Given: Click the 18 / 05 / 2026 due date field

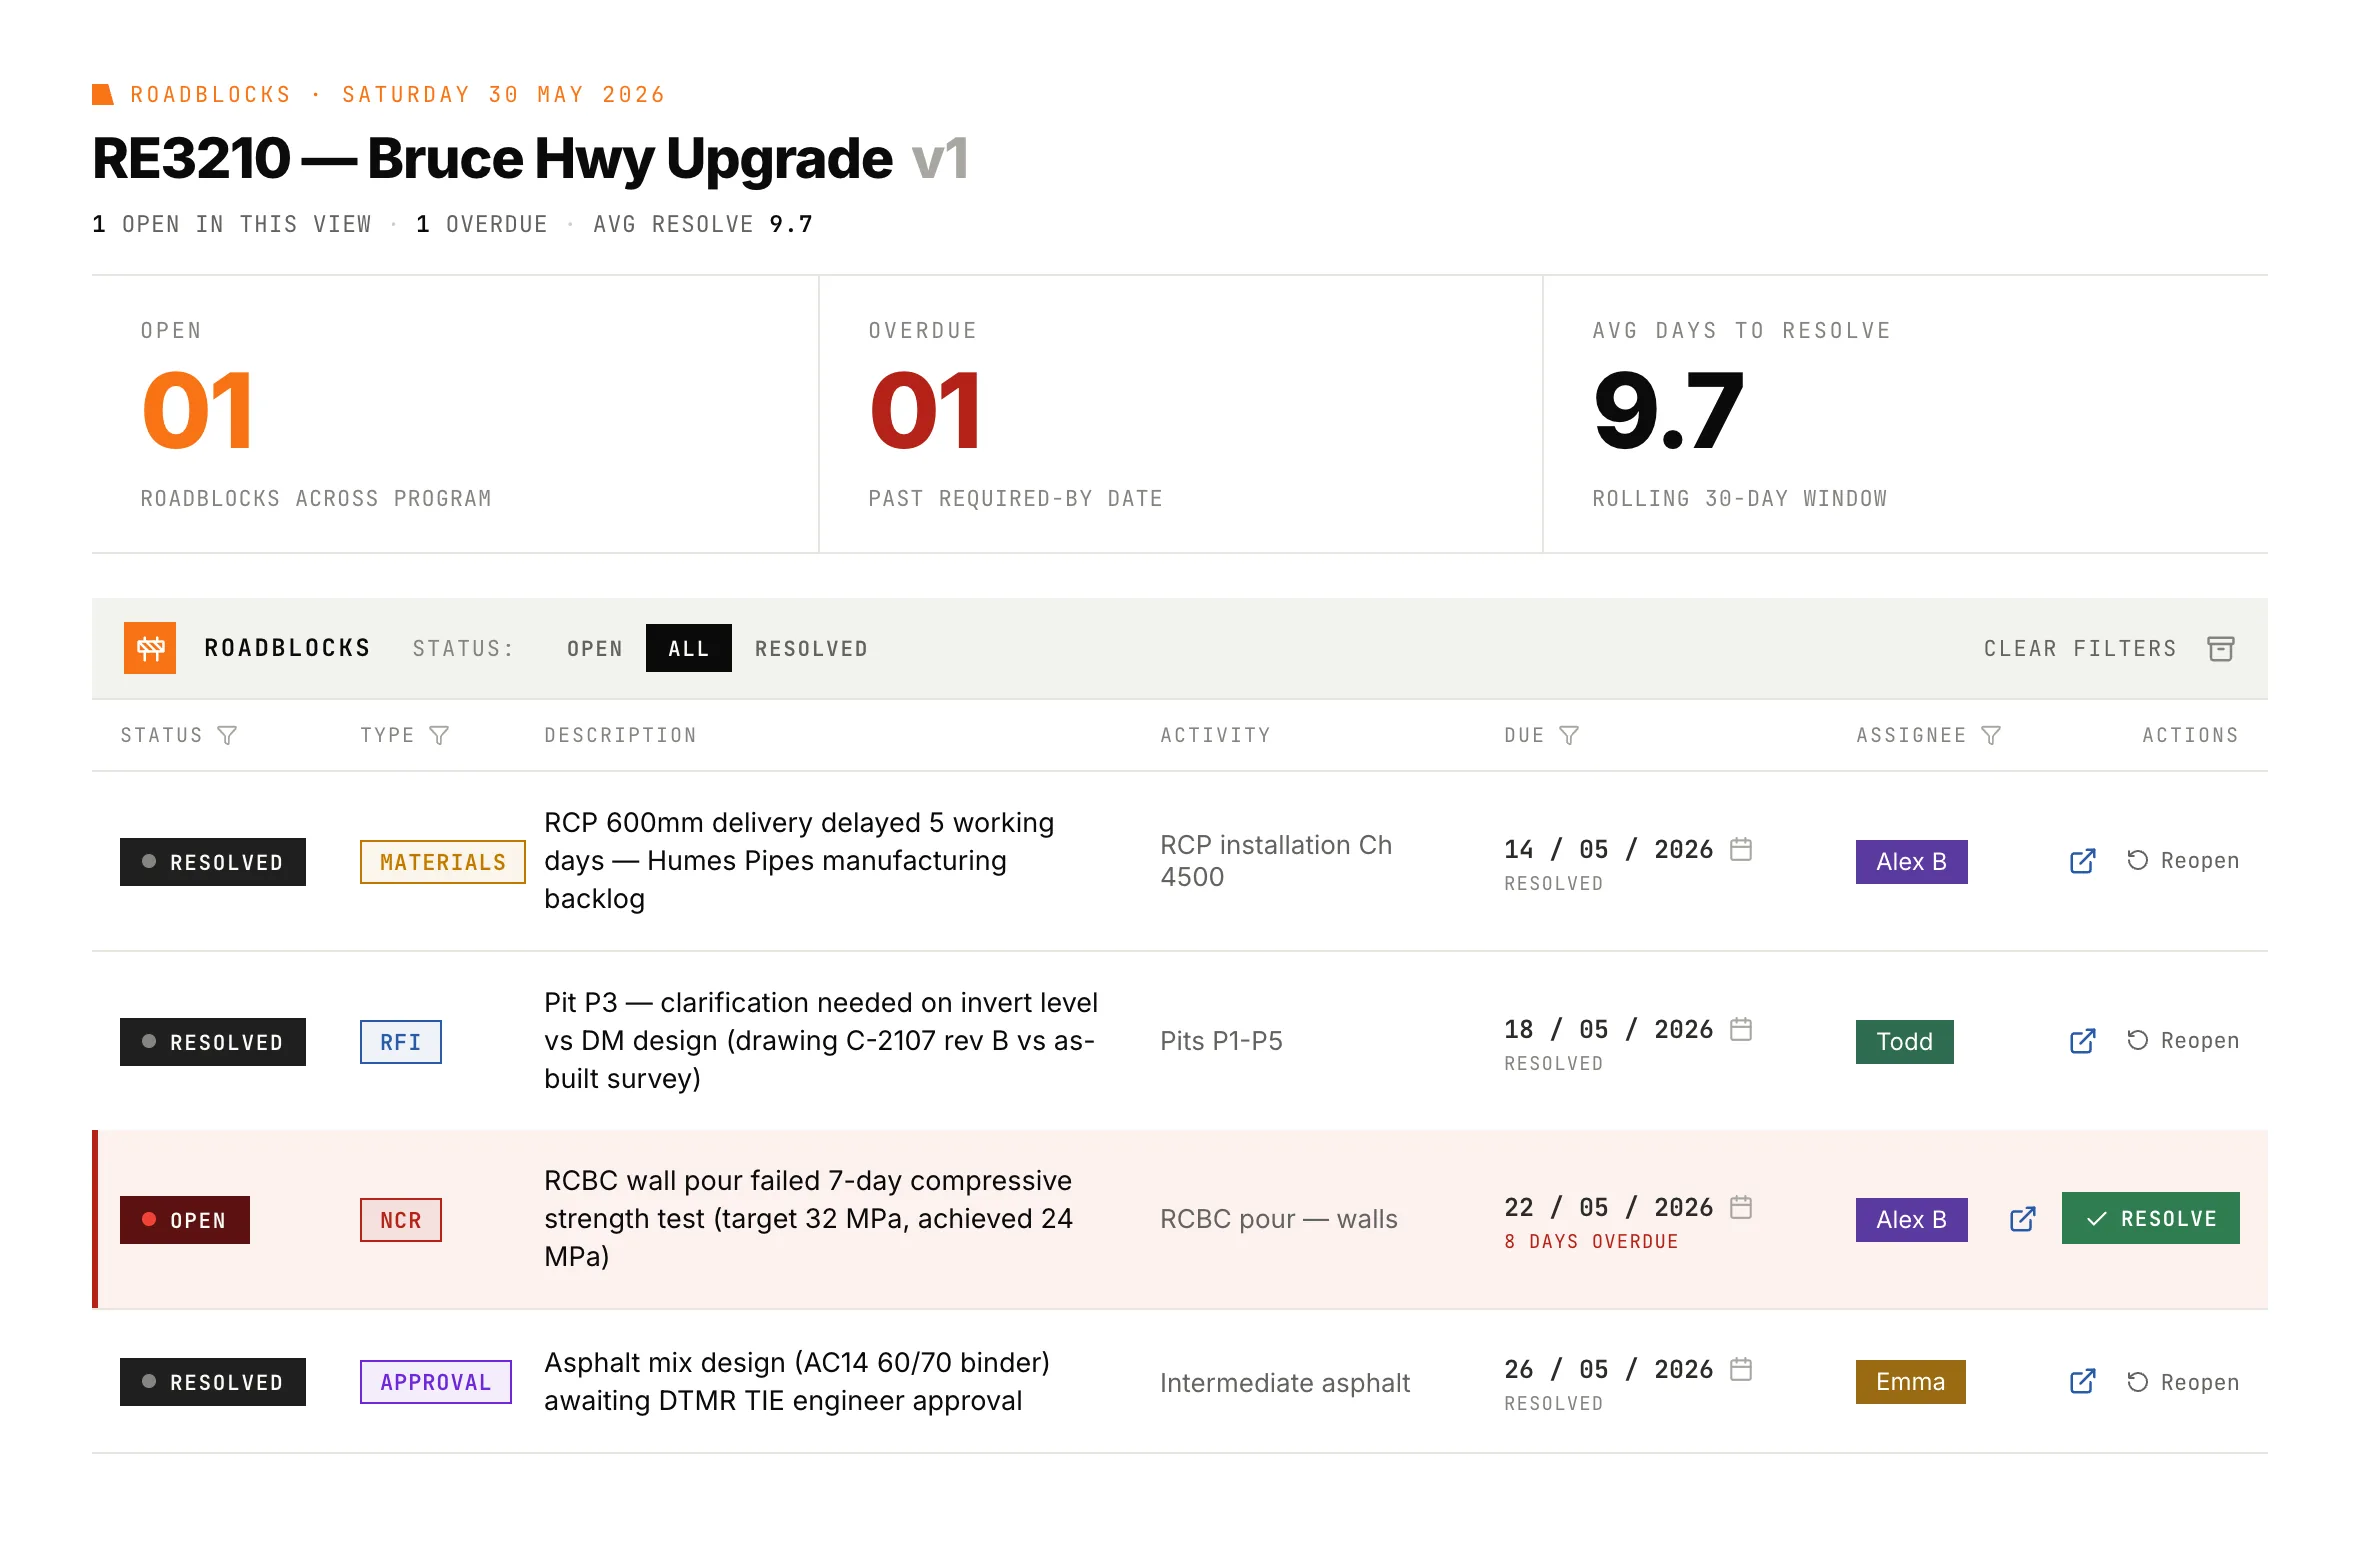Looking at the screenshot, I should click(x=1609, y=1029).
